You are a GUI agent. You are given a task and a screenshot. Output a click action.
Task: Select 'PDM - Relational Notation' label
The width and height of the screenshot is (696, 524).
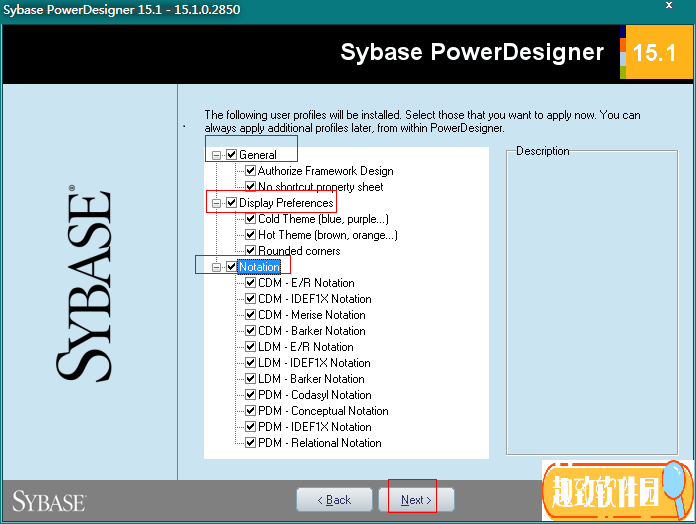tap(320, 442)
